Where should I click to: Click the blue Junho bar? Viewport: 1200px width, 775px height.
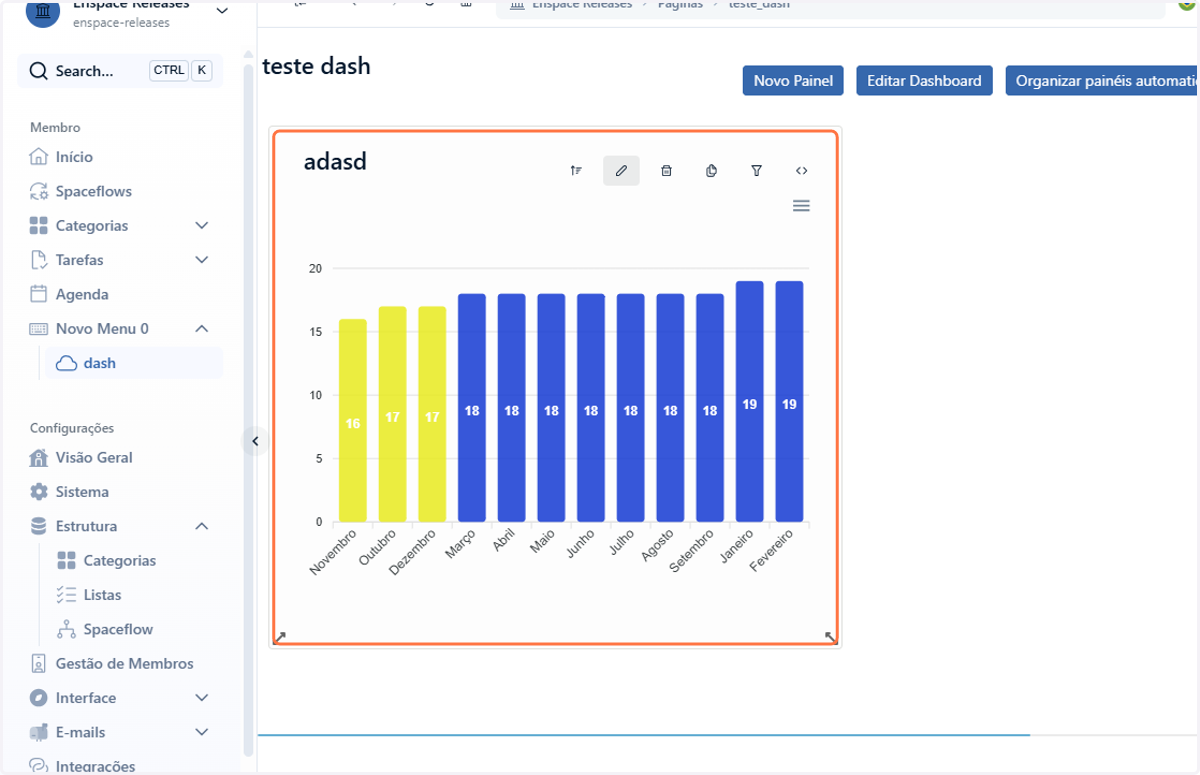[591, 408]
